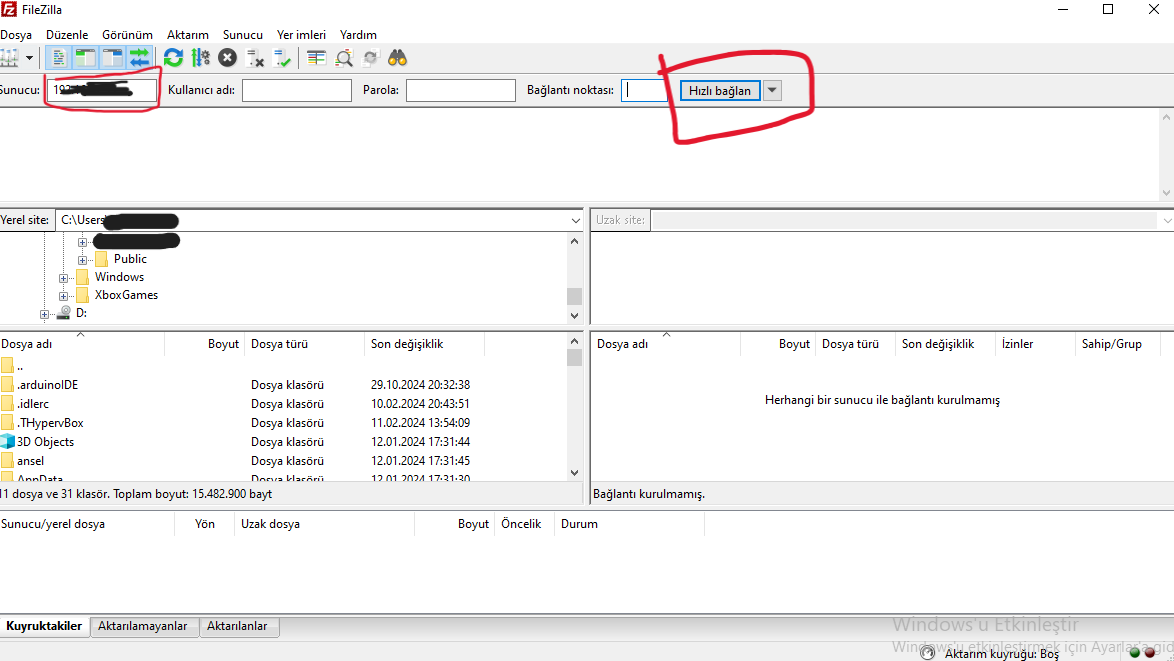Select the Public folder in tree
1174x661 pixels.
130,258
